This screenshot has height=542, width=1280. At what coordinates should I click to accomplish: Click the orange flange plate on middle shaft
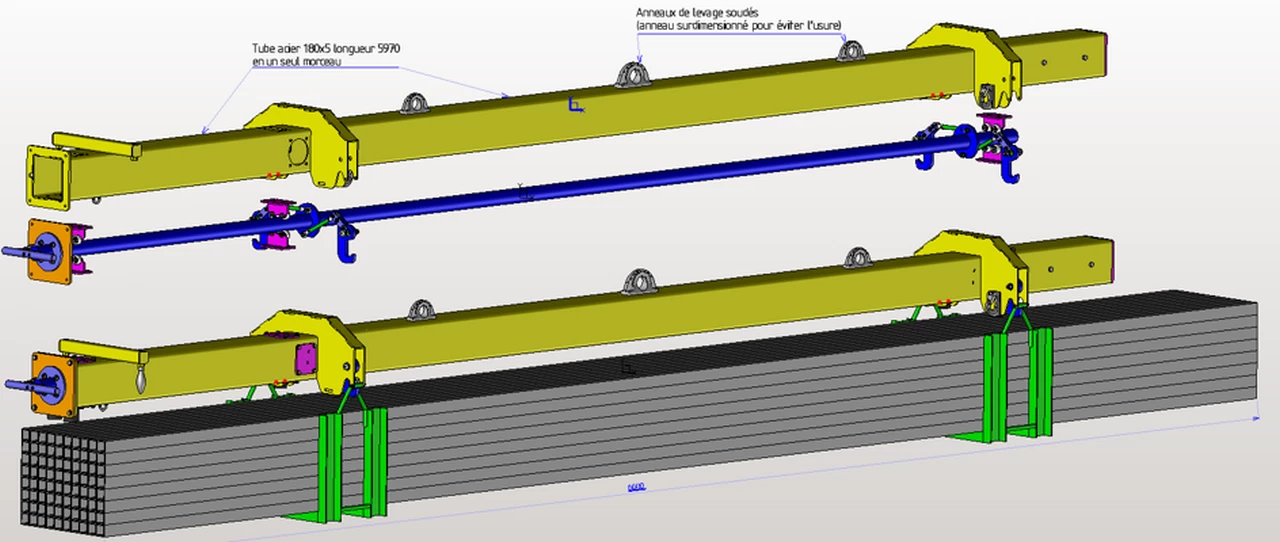pyautogui.click(x=49, y=249)
